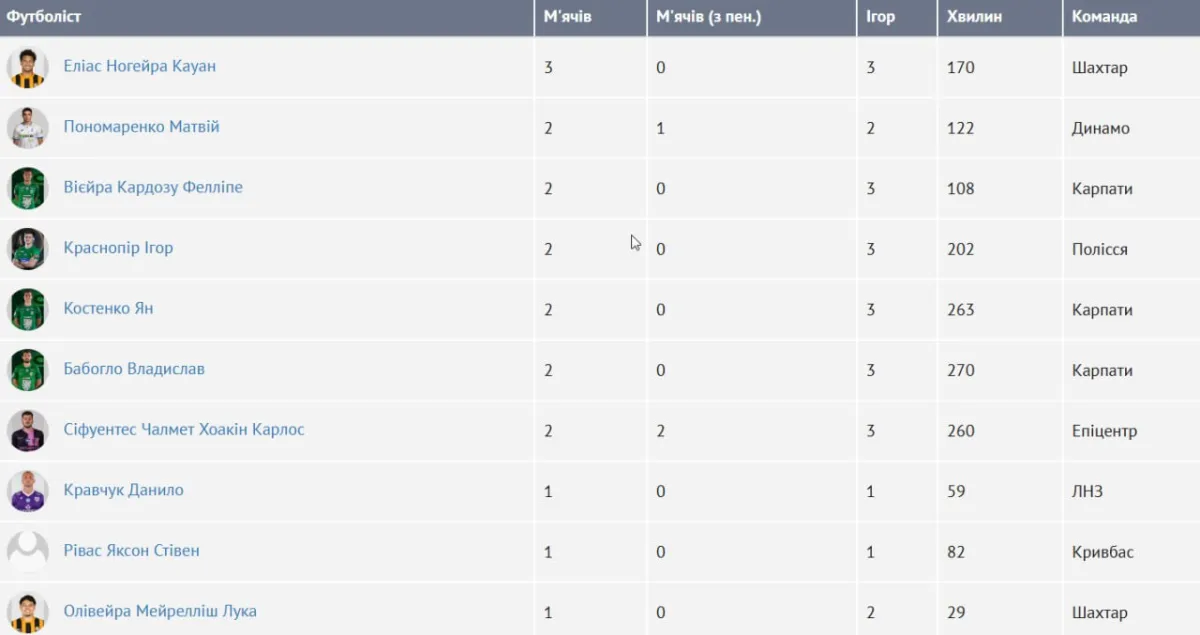Open player link Вієйра Кардозу Фелліпе
1200x635 pixels.
(x=153, y=187)
